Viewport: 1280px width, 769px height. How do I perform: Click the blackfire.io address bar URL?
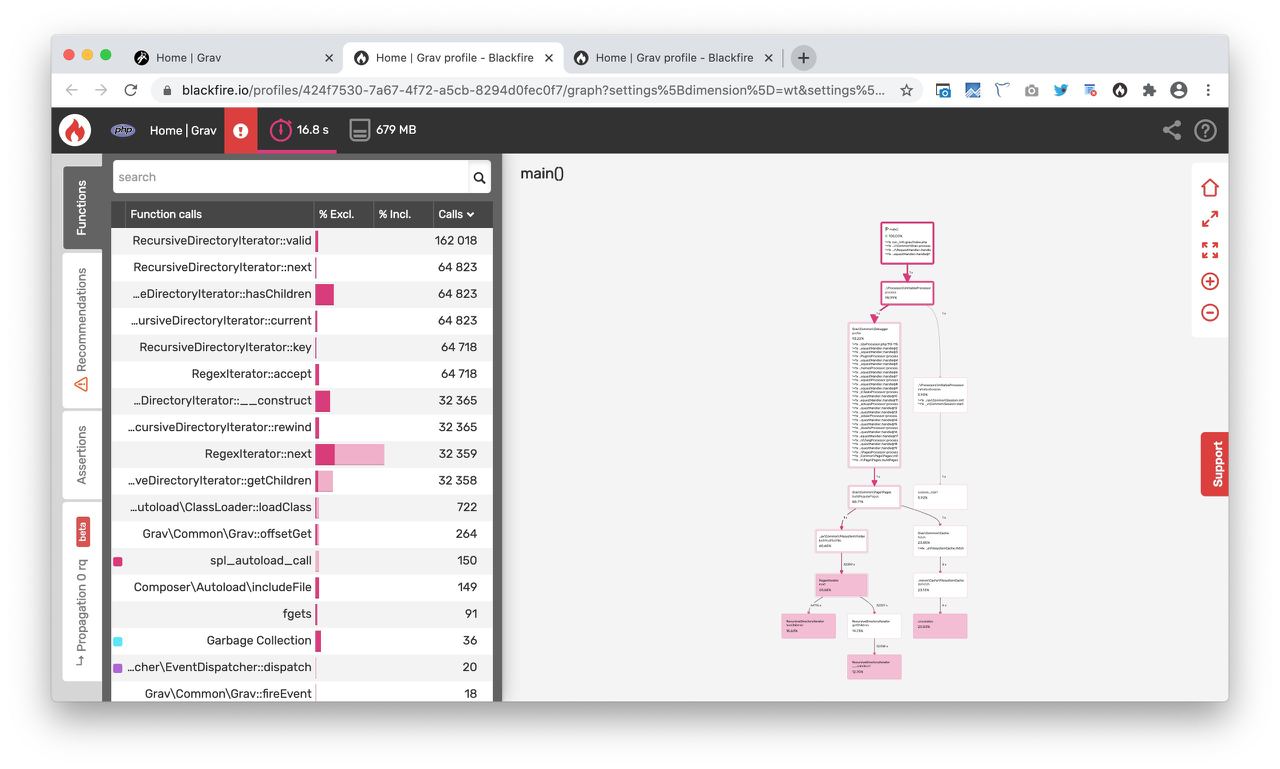533,90
